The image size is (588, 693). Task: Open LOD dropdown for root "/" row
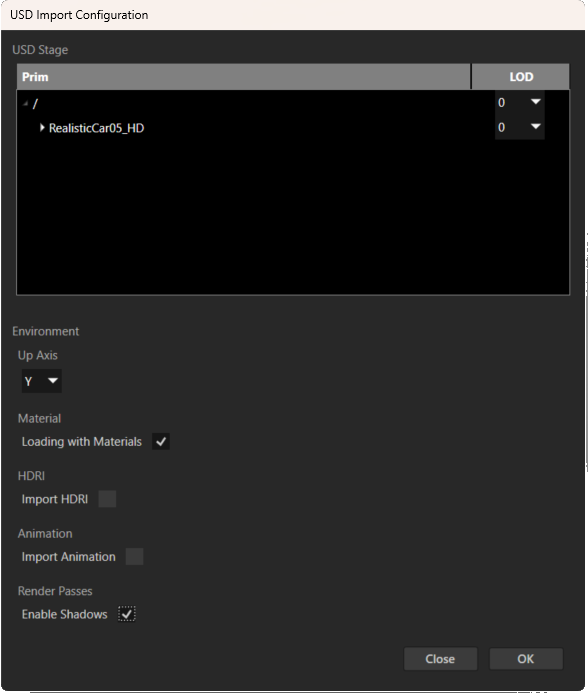pyautogui.click(x=519, y=103)
